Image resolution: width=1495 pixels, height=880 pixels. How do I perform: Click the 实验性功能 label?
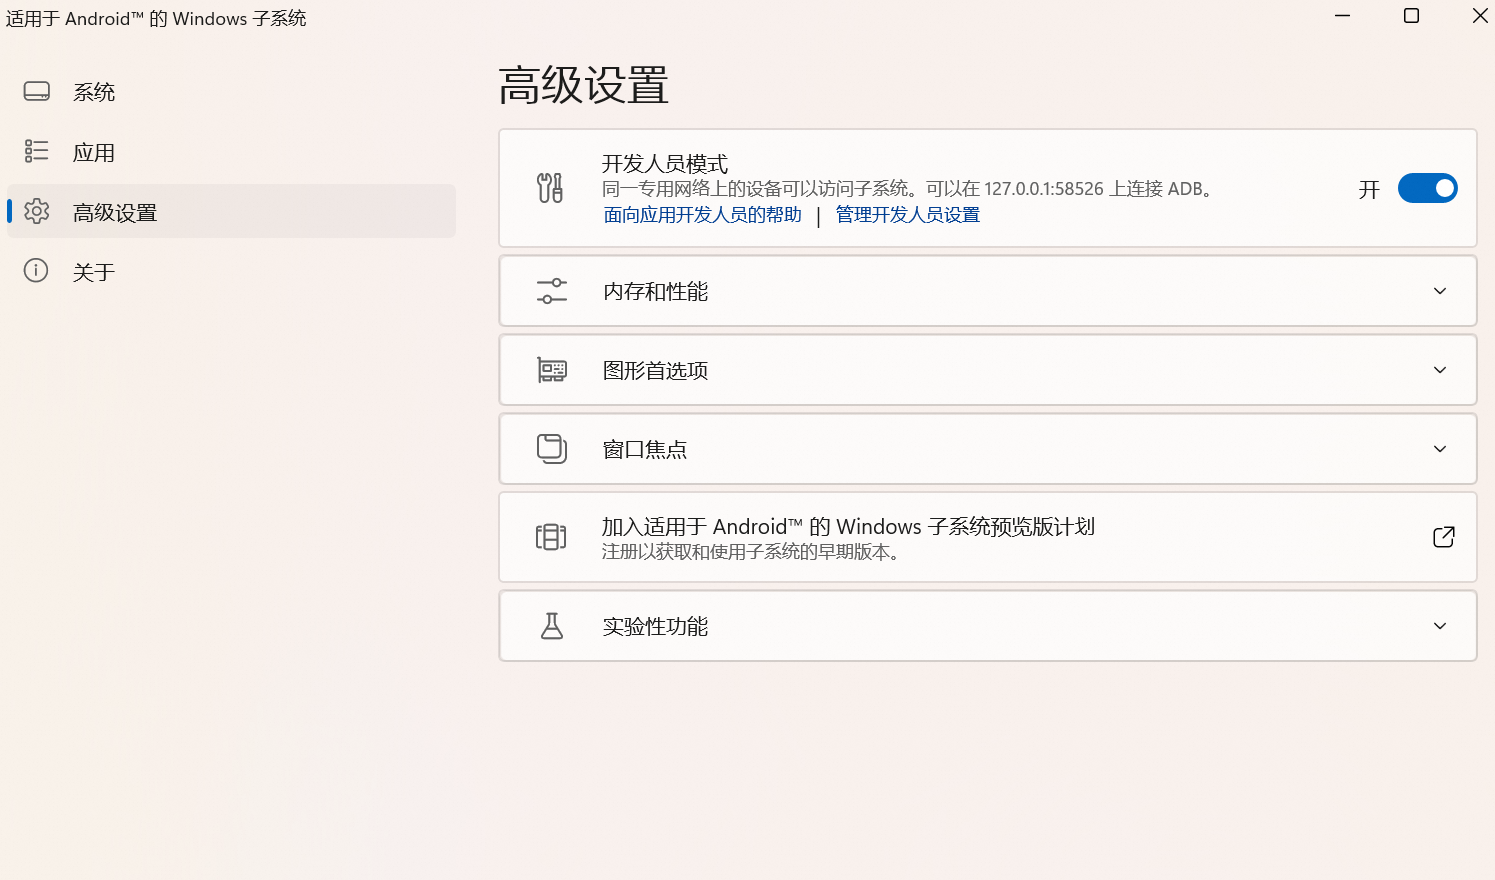[656, 626]
